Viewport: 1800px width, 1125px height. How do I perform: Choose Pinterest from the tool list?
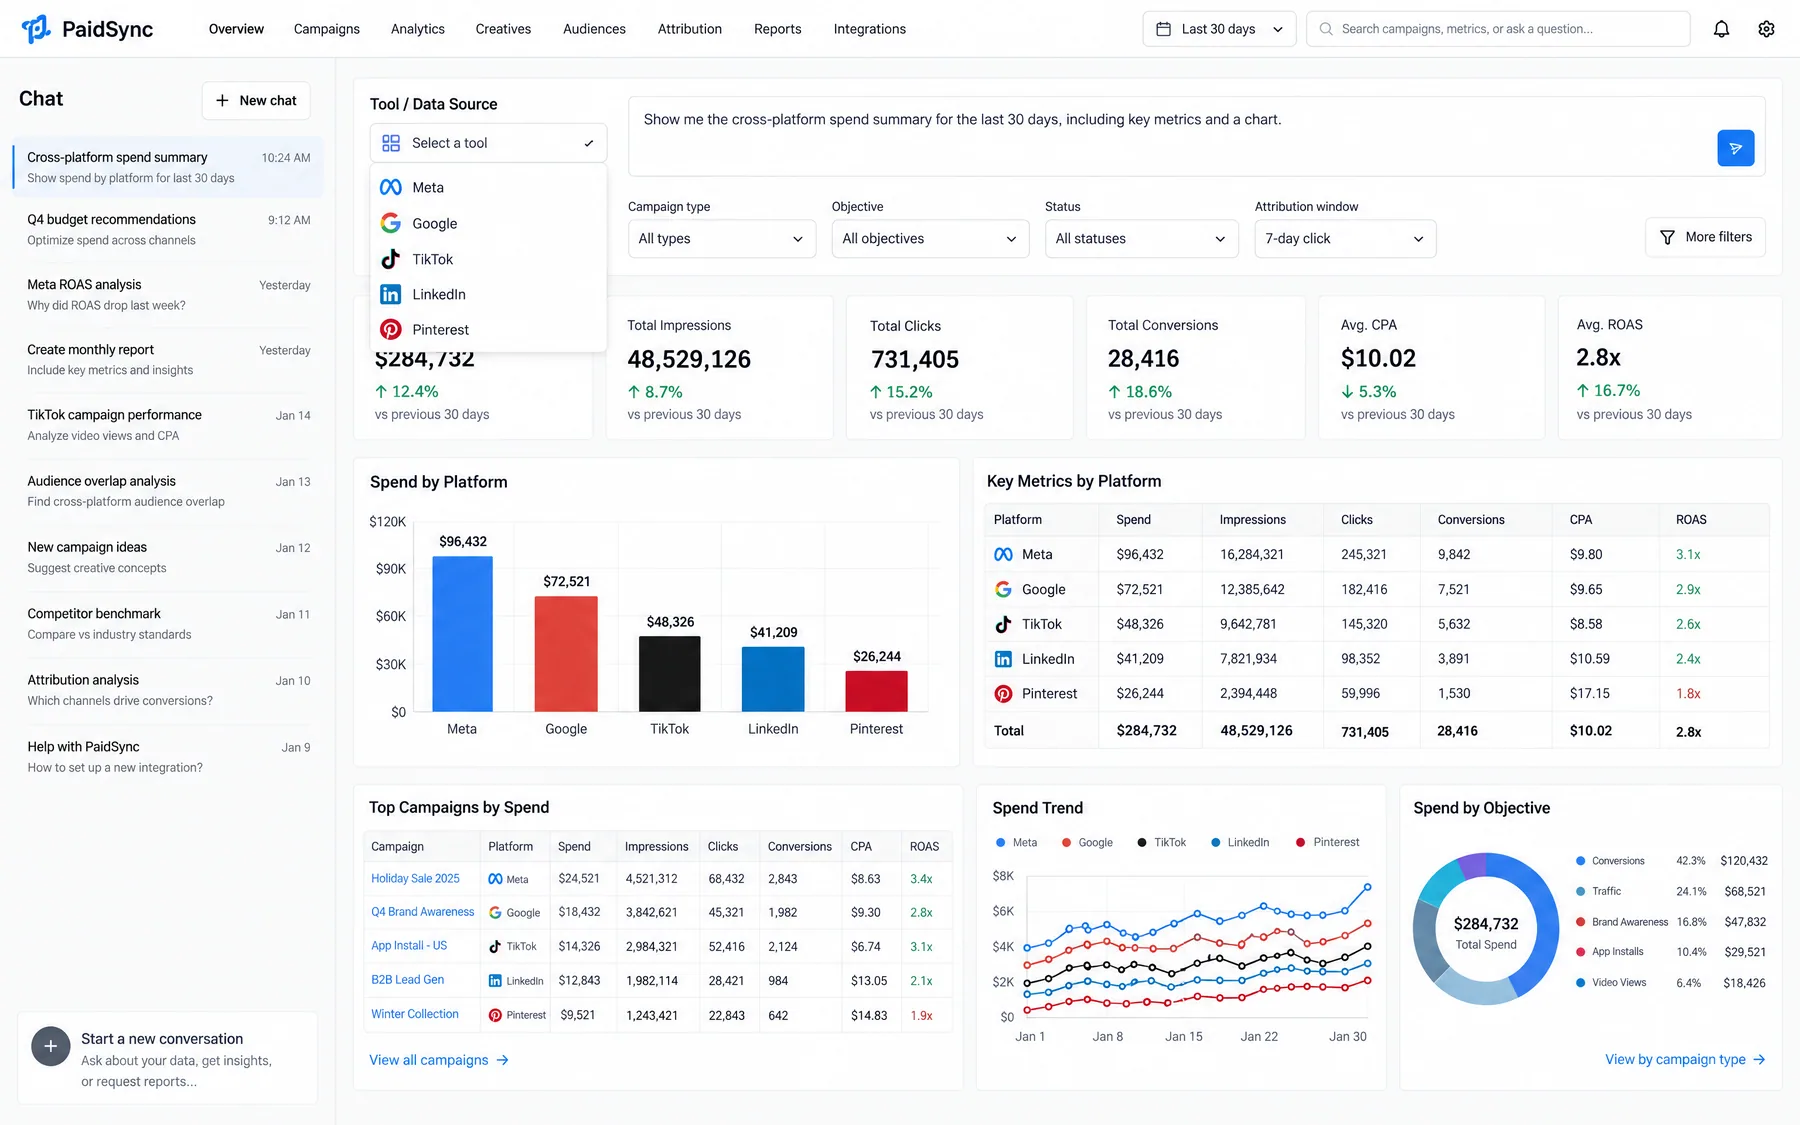(x=488, y=329)
